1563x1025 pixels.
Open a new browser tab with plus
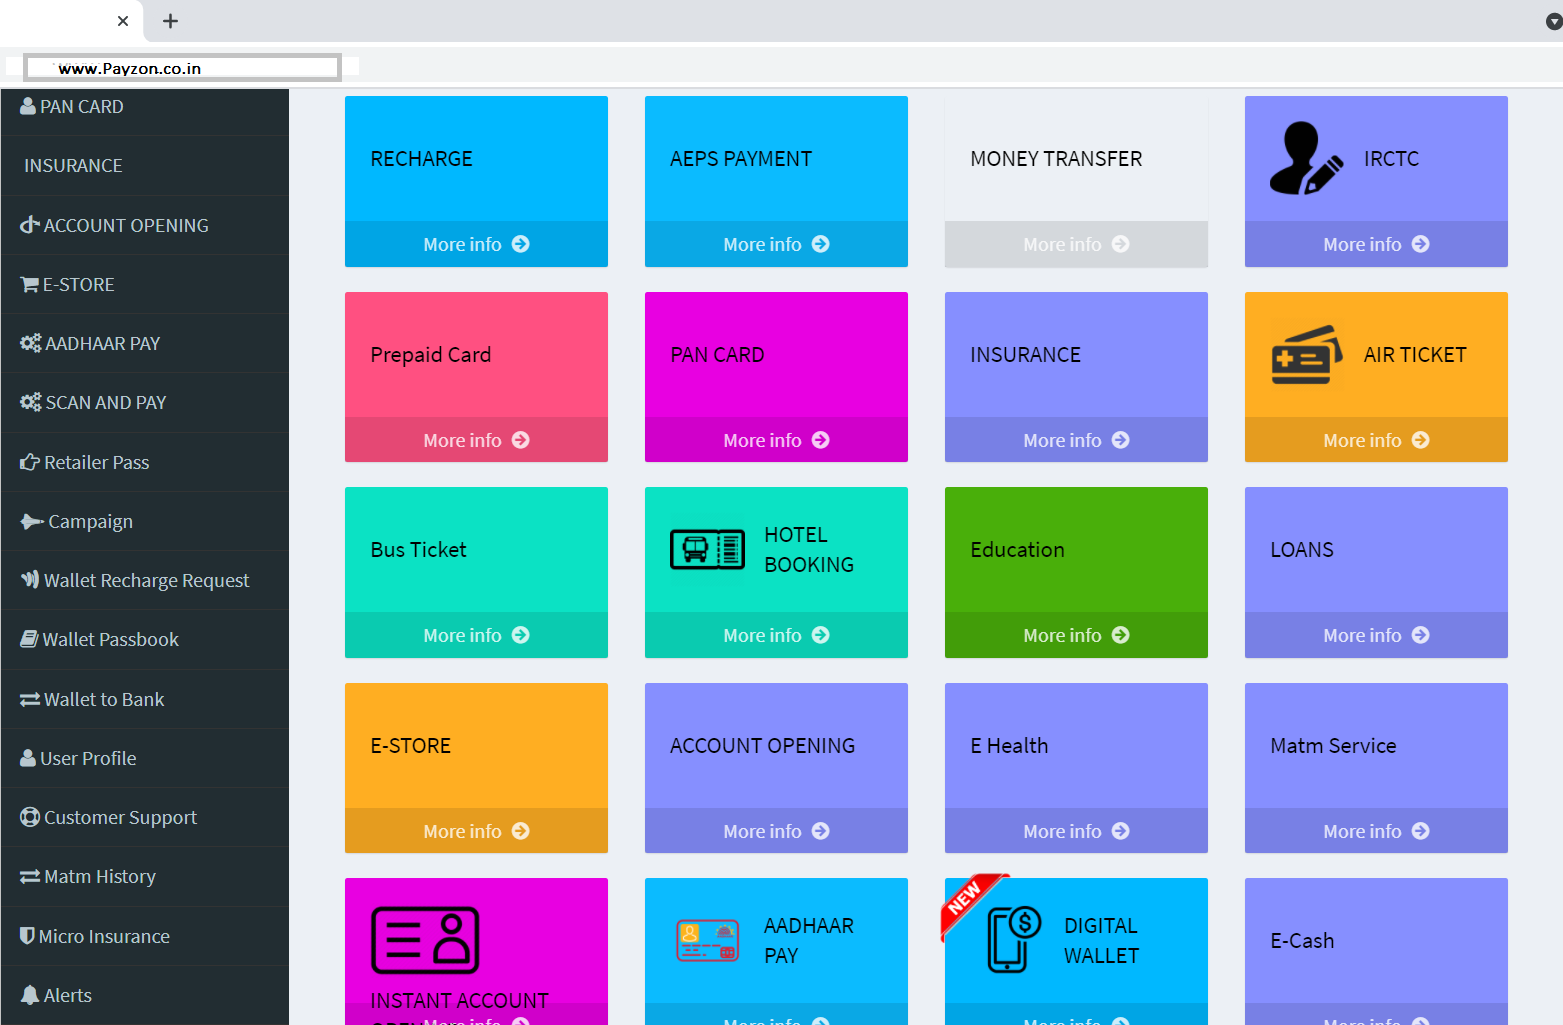pos(170,21)
